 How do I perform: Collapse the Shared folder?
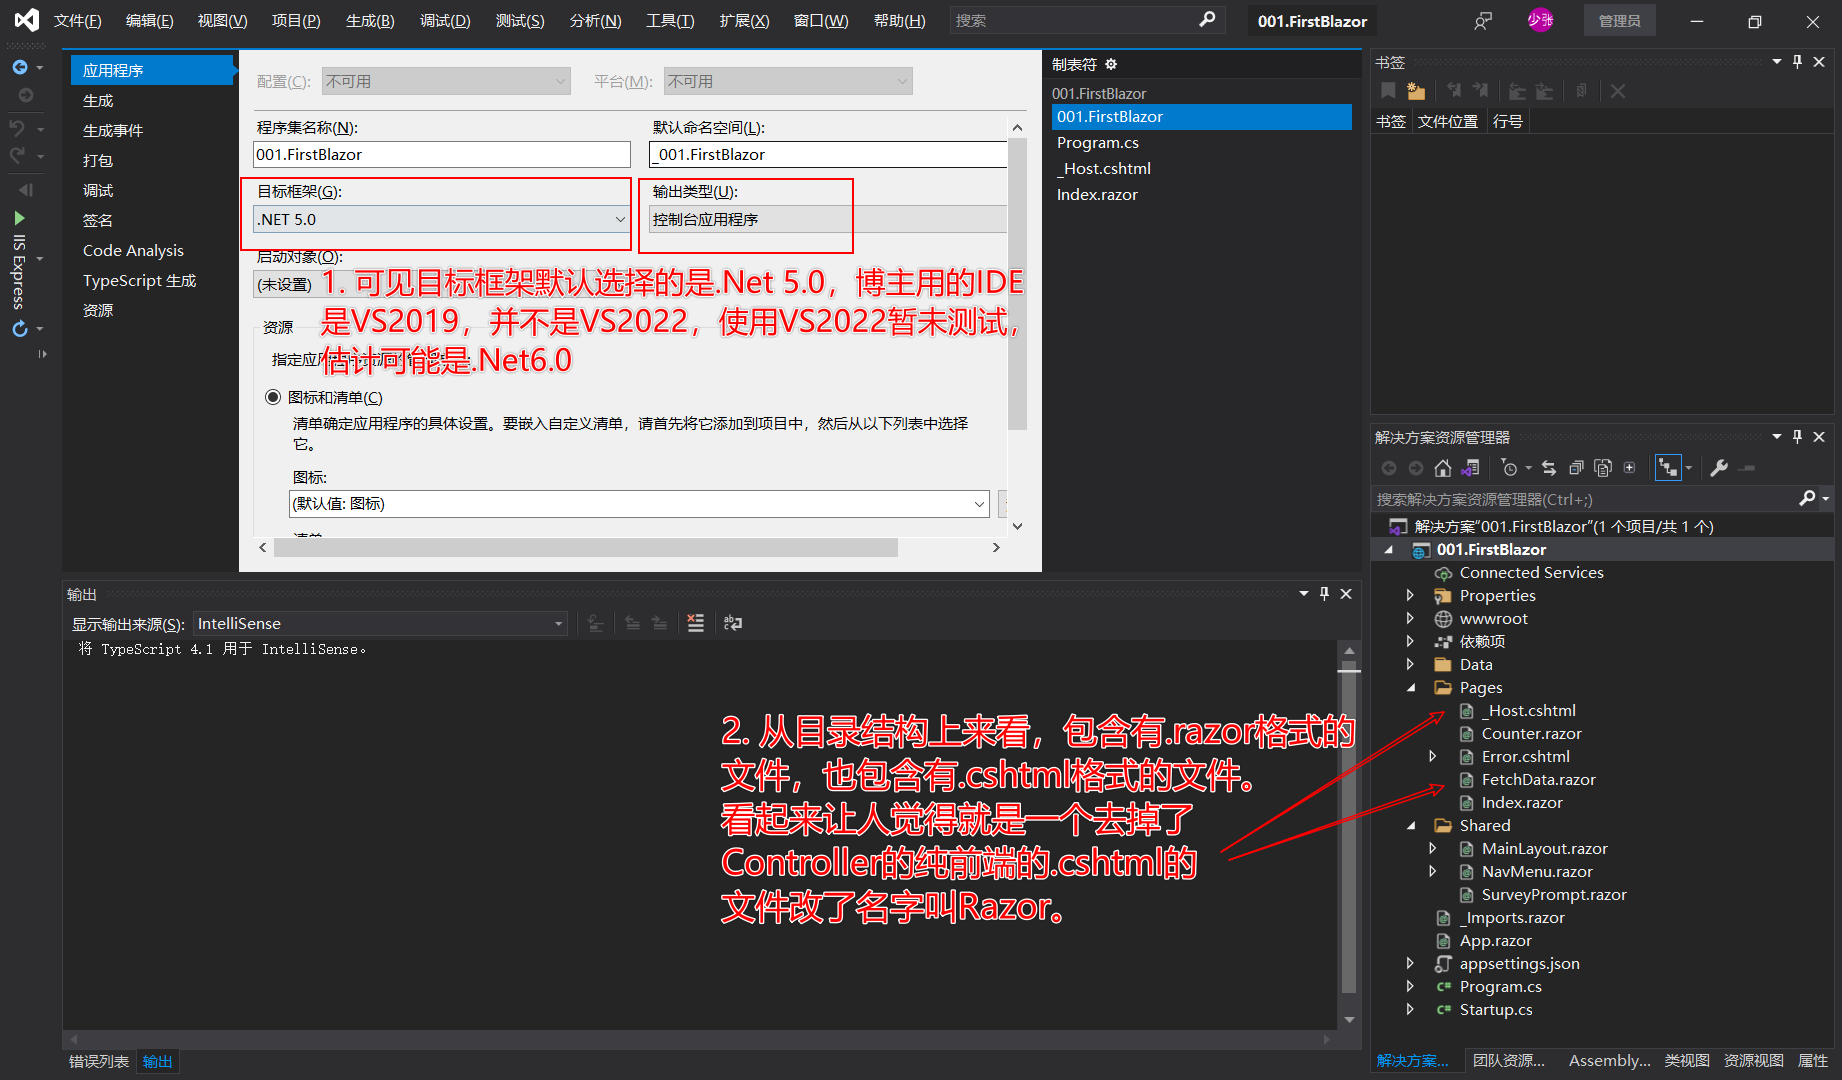click(x=1411, y=826)
